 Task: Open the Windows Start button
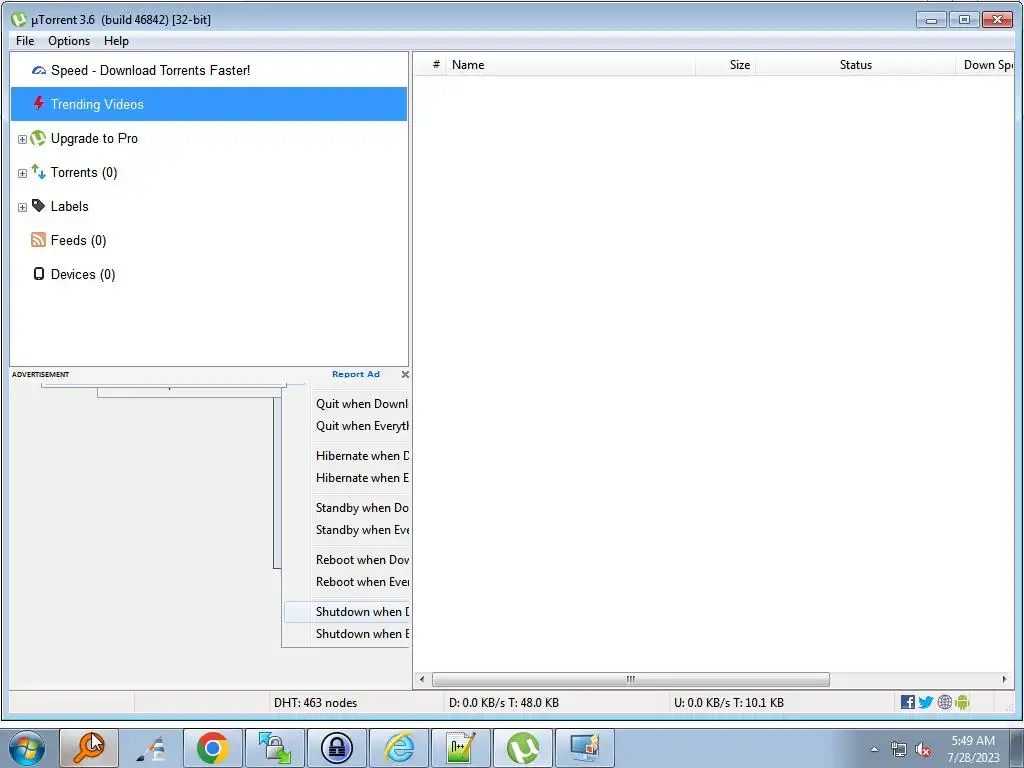pyautogui.click(x=27, y=748)
